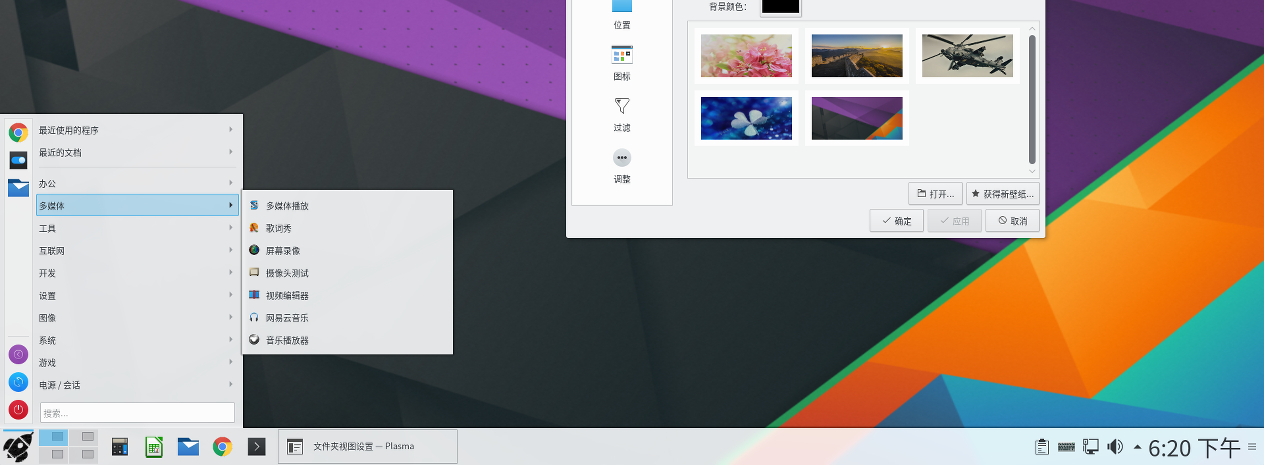The height and width of the screenshot is (465, 1264).
Task: Expand the 办公 office submenu
Action: [137, 184]
